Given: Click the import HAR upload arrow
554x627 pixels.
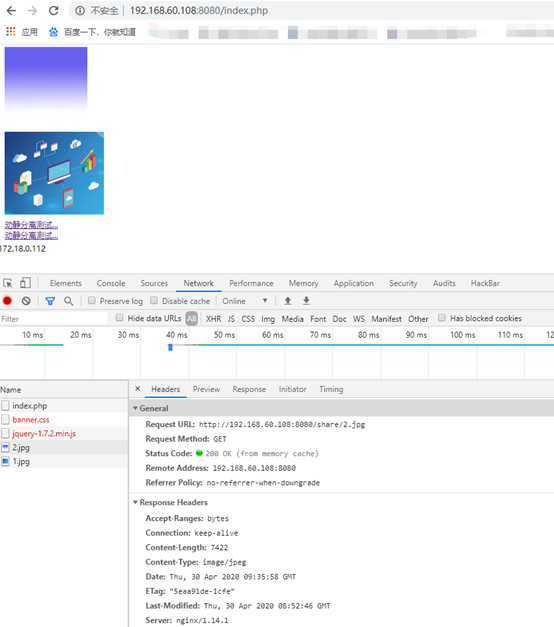Looking at the screenshot, I should 288,301.
